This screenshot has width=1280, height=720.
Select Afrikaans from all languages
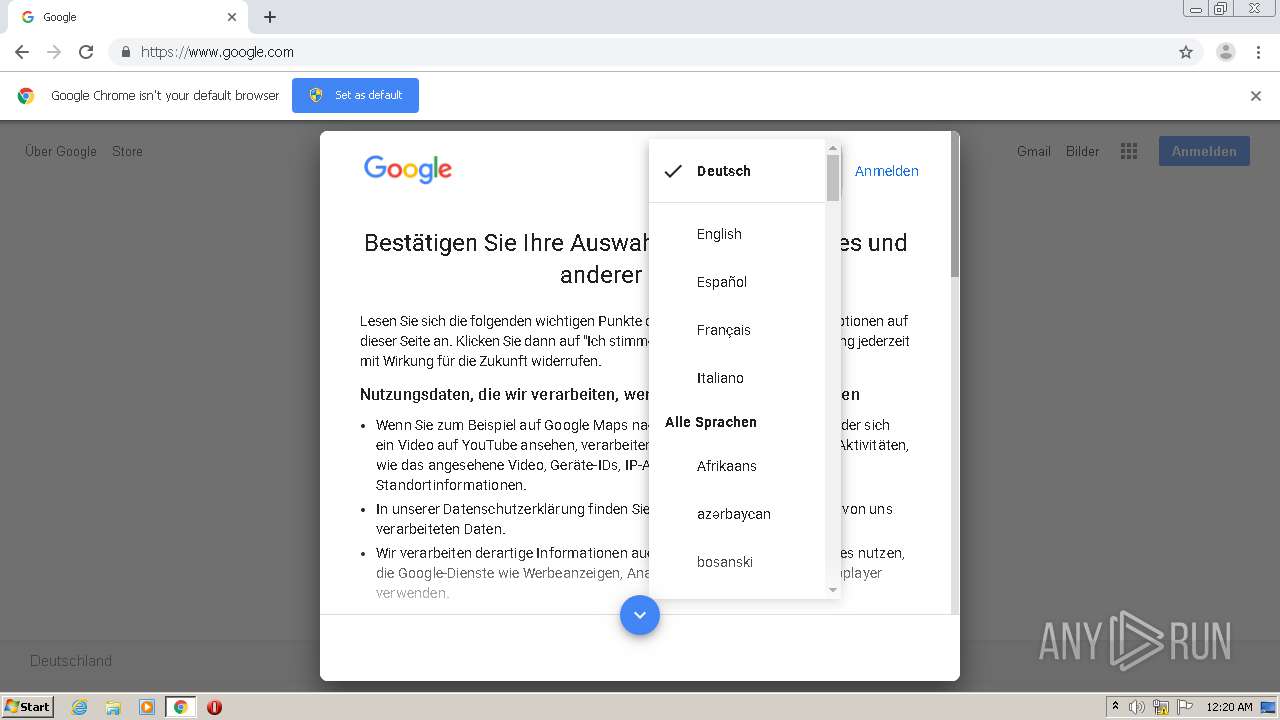coord(737,466)
